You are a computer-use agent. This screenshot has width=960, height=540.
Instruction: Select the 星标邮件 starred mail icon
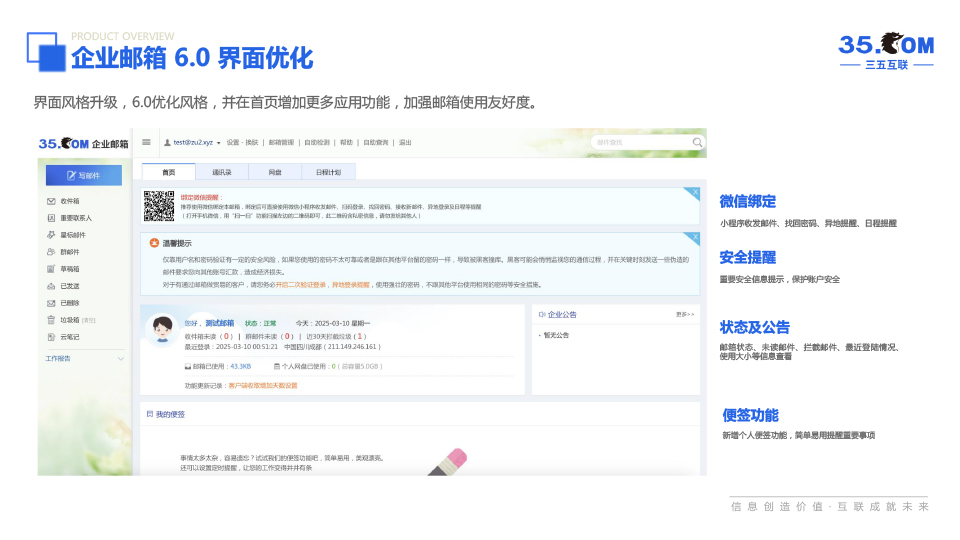tap(51, 235)
